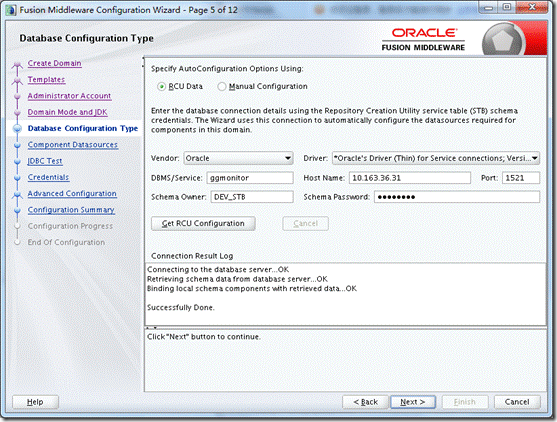Open the Vendor dropdown showing Oracle
The image size is (557, 422).
[238, 158]
